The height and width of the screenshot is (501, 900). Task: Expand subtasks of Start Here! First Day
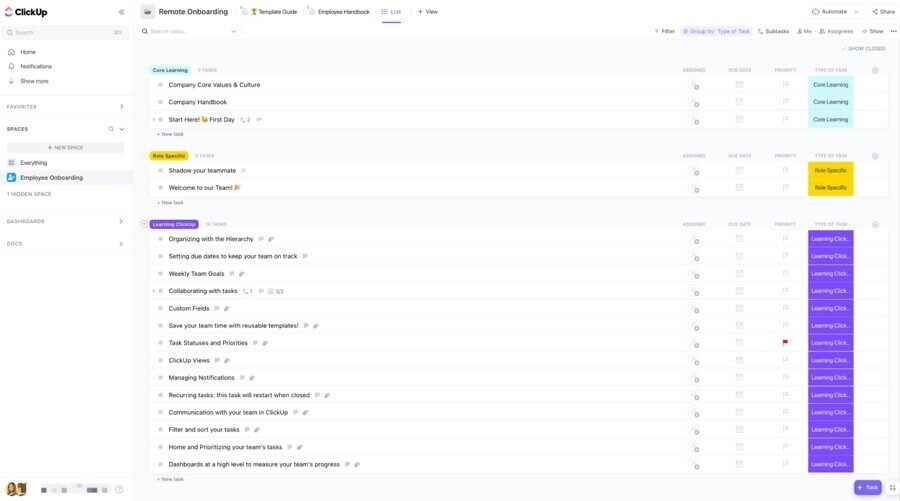pyautogui.click(x=153, y=120)
